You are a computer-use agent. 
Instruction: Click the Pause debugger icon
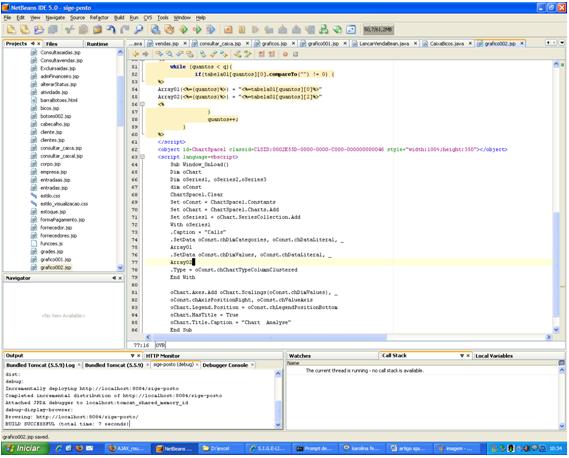click(x=242, y=30)
